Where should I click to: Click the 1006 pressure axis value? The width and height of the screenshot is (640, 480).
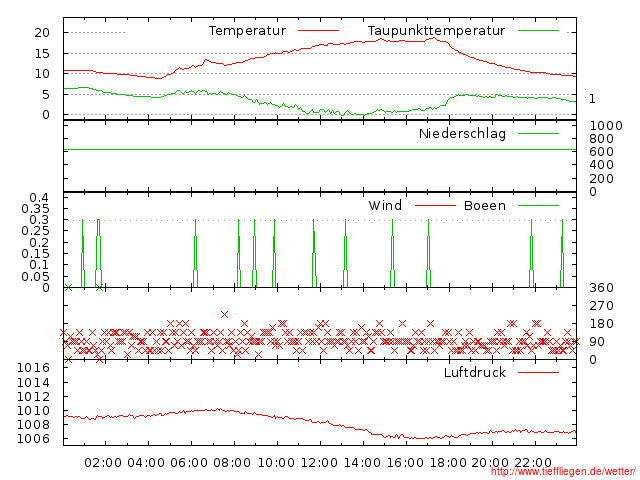coord(33,439)
